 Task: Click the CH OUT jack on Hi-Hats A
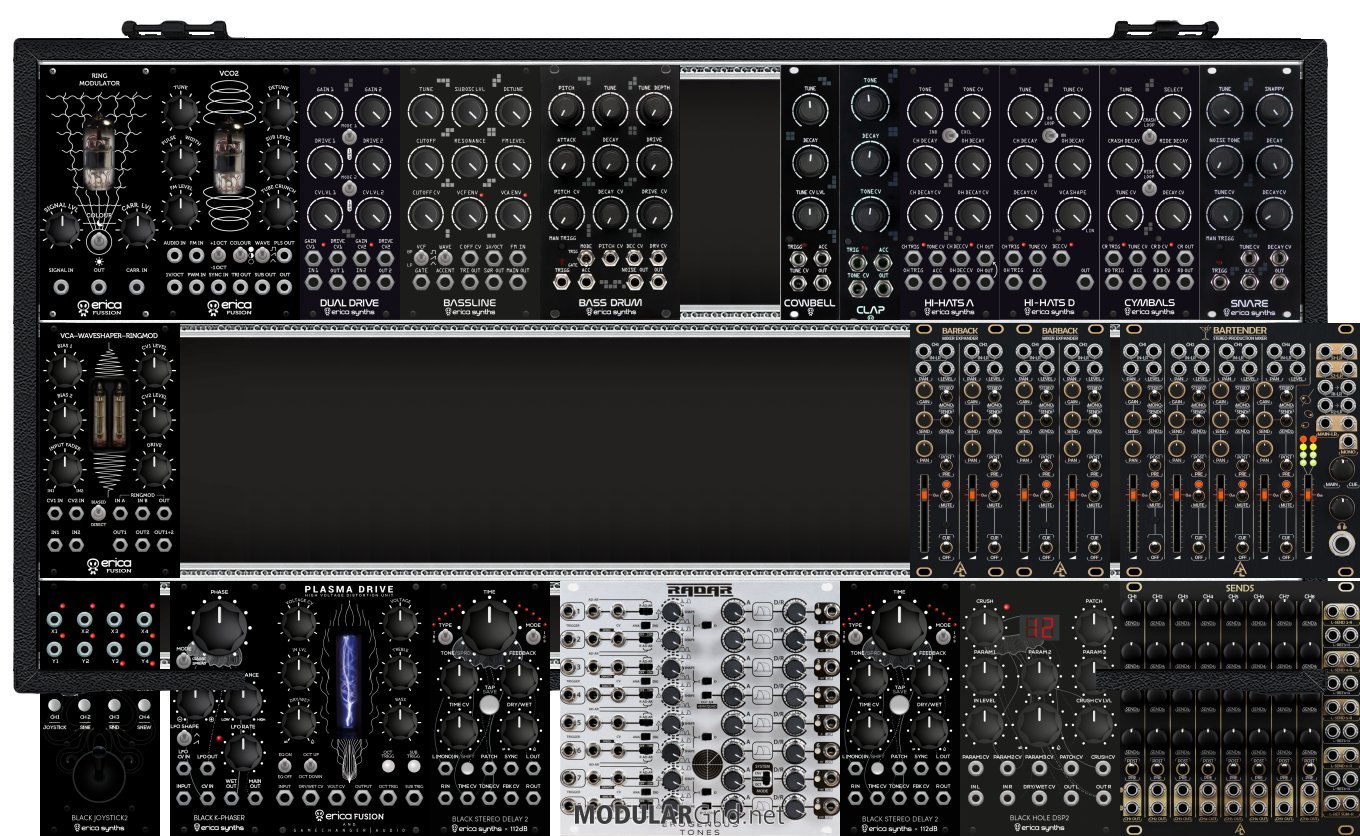pyautogui.click(x=985, y=257)
